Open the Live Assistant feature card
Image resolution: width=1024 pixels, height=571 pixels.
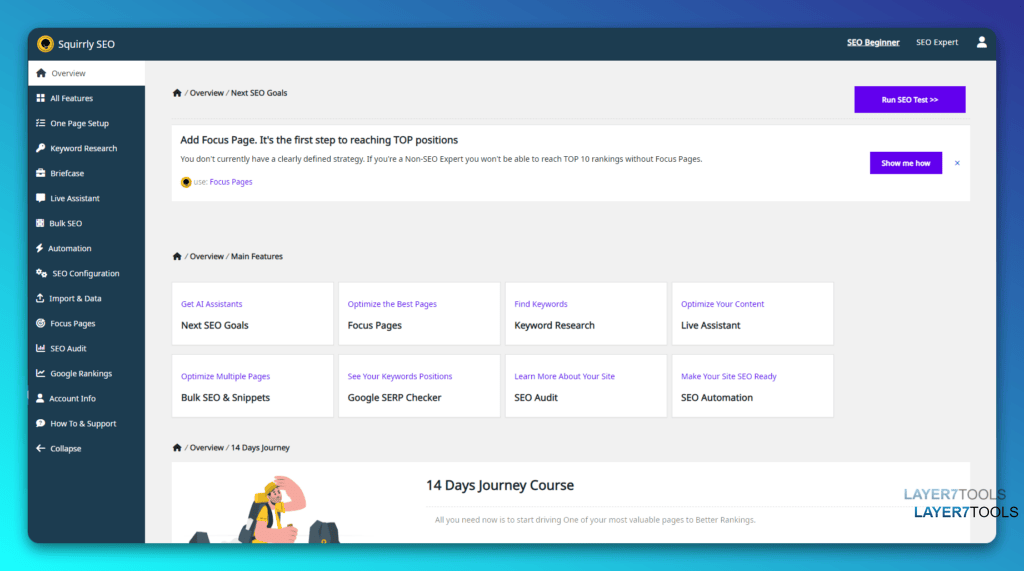pos(752,314)
